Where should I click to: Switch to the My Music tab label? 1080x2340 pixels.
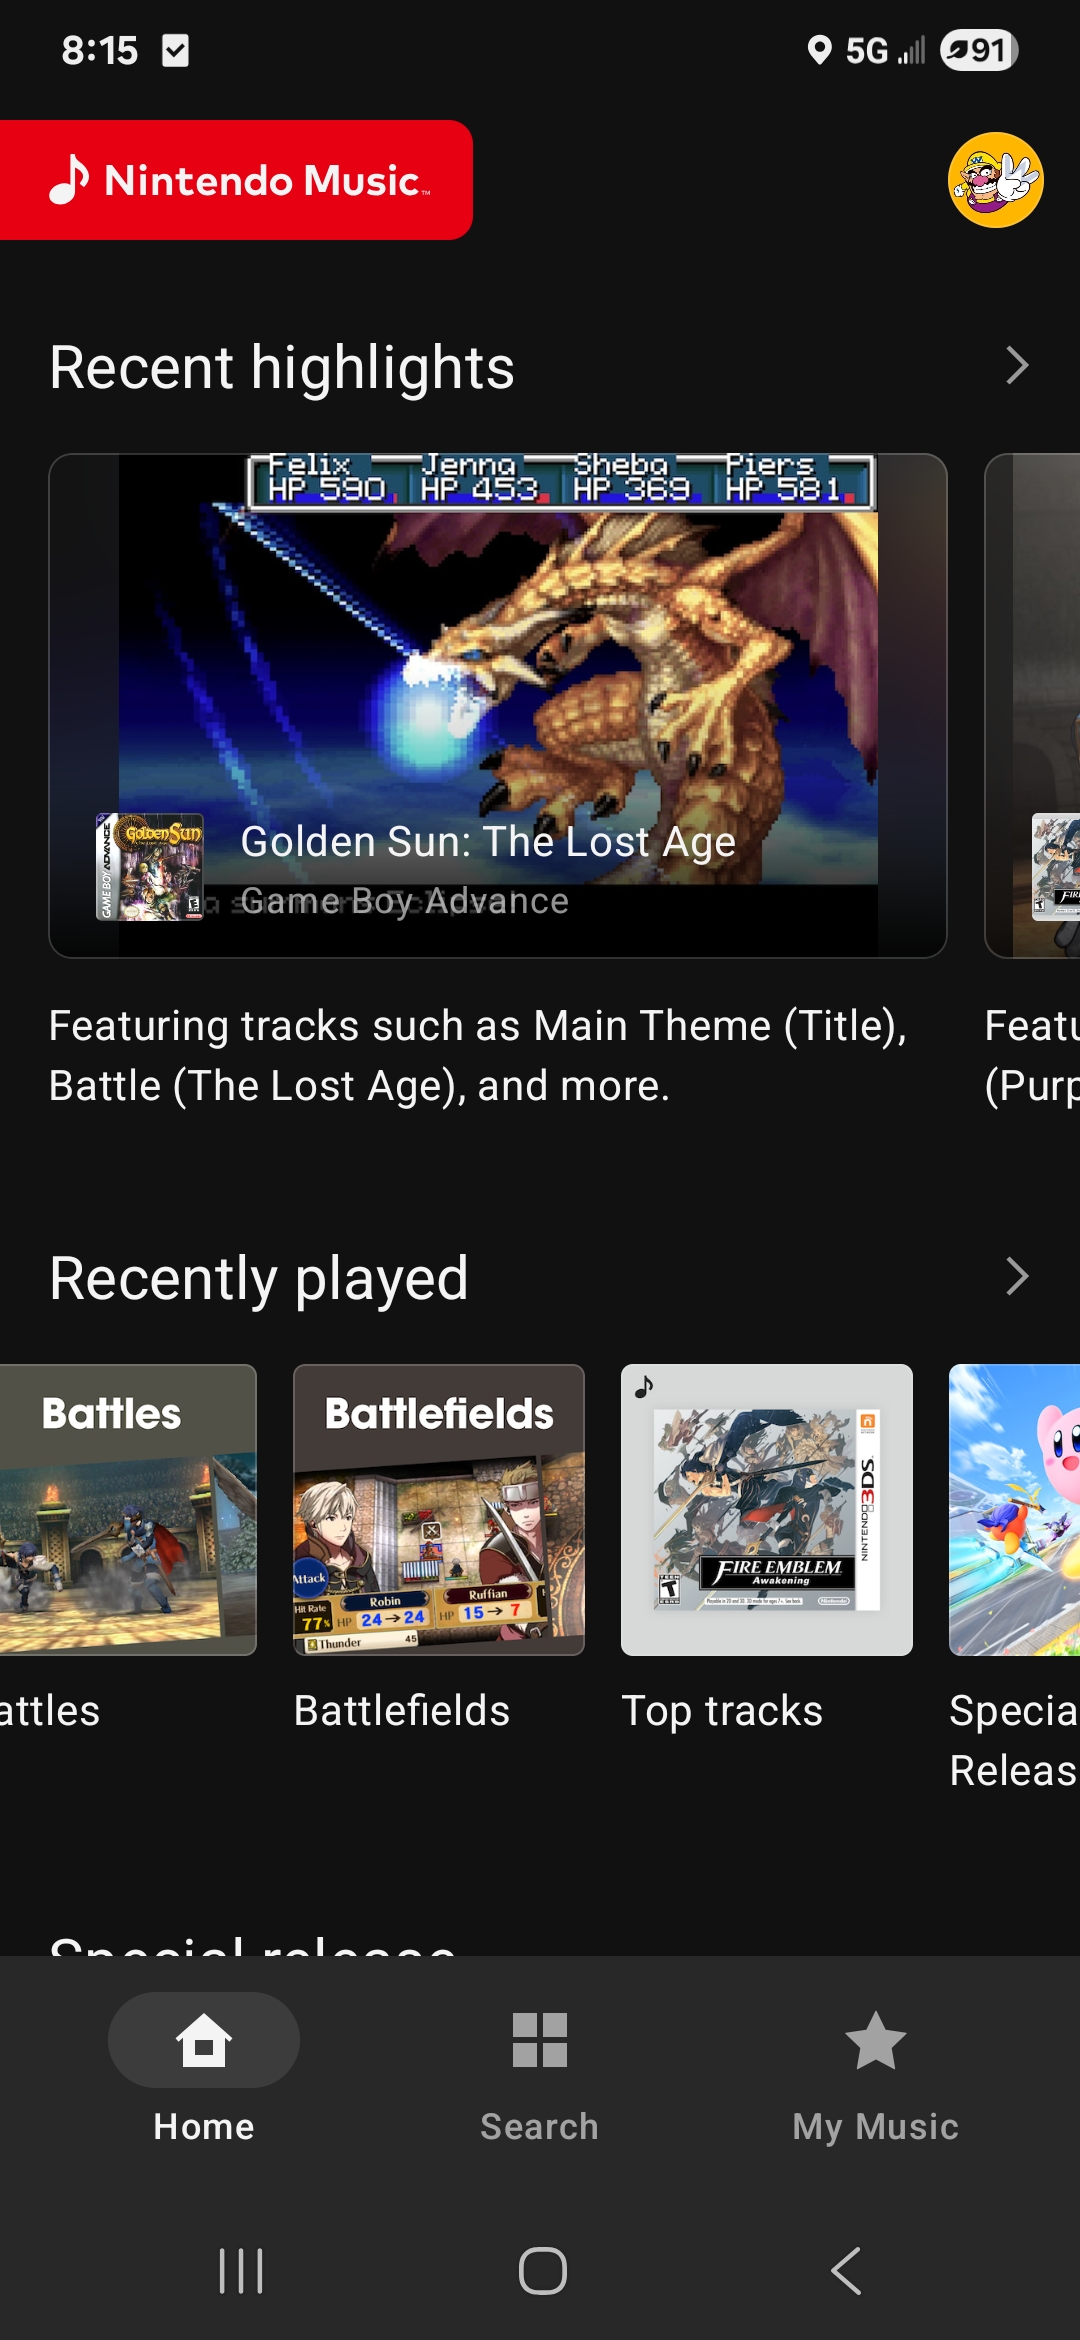[x=876, y=2126]
